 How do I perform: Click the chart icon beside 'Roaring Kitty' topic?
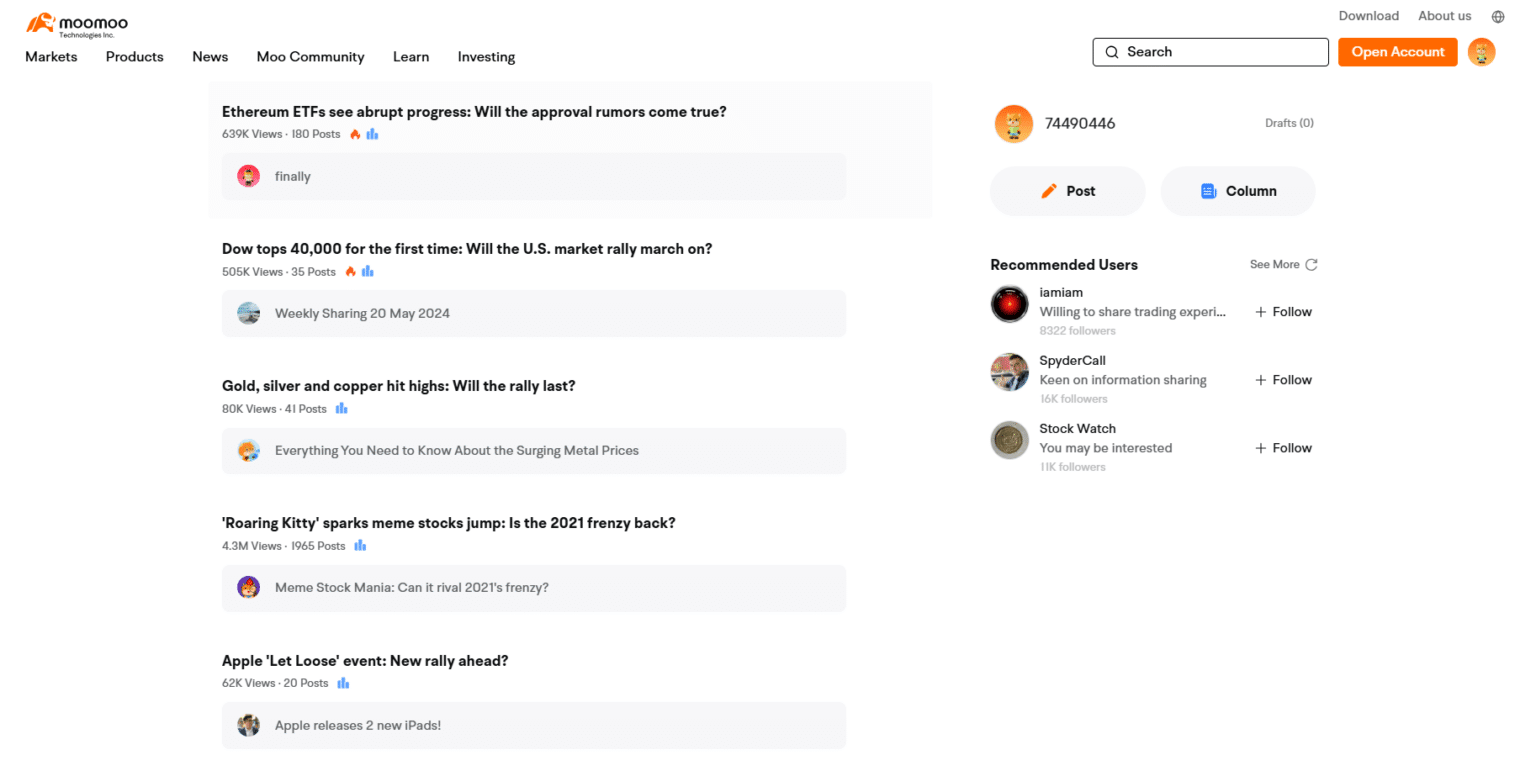(x=360, y=546)
